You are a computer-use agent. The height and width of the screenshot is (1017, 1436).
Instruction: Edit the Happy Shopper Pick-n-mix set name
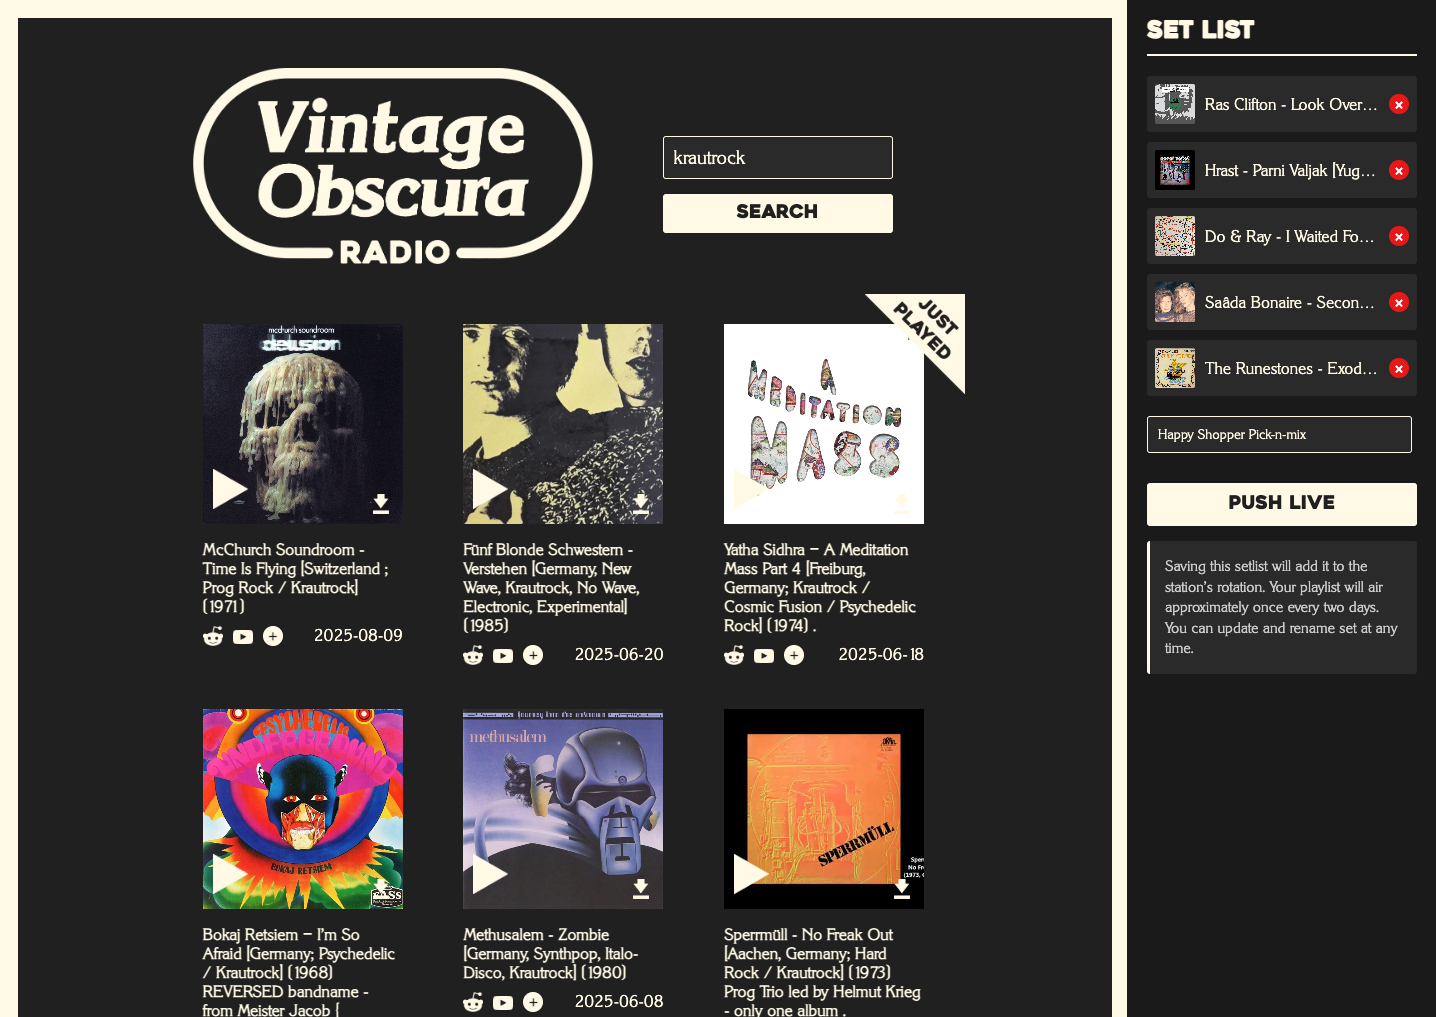click(1279, 434)
